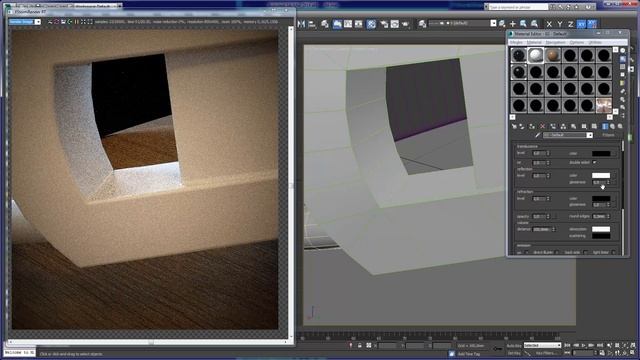The height and width of the screenshot is (360, 640).
Task: Open Navigation menu in Material Editor
Action: click(x=556, y=42)
